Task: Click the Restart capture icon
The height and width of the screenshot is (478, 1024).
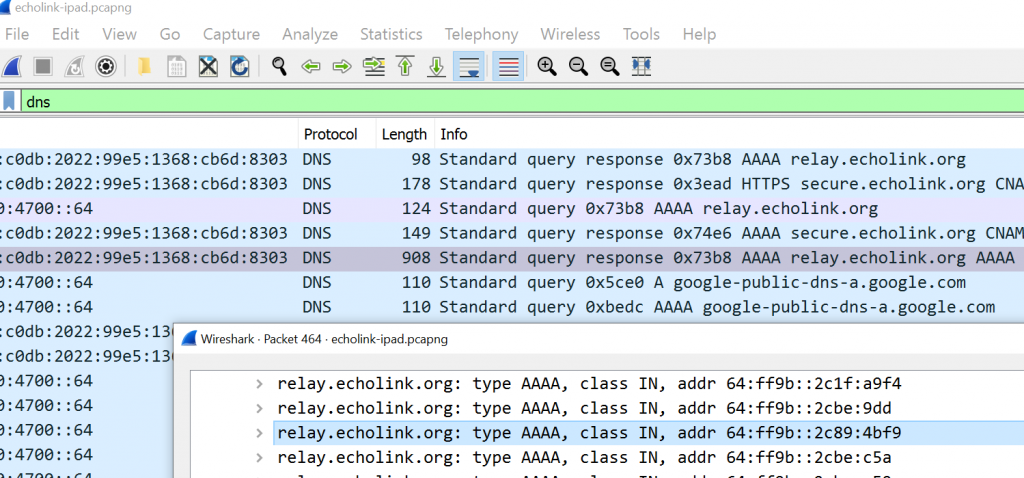Action: tap(74, 67)
